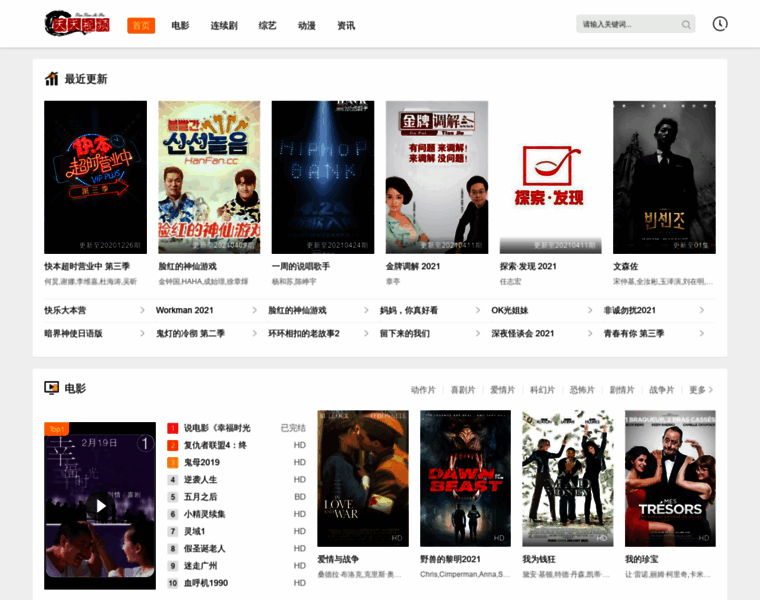The height and width of the screenshot is (600, 760).
Task: Open rank 7 灵域1
Action: tap(194, 531)
